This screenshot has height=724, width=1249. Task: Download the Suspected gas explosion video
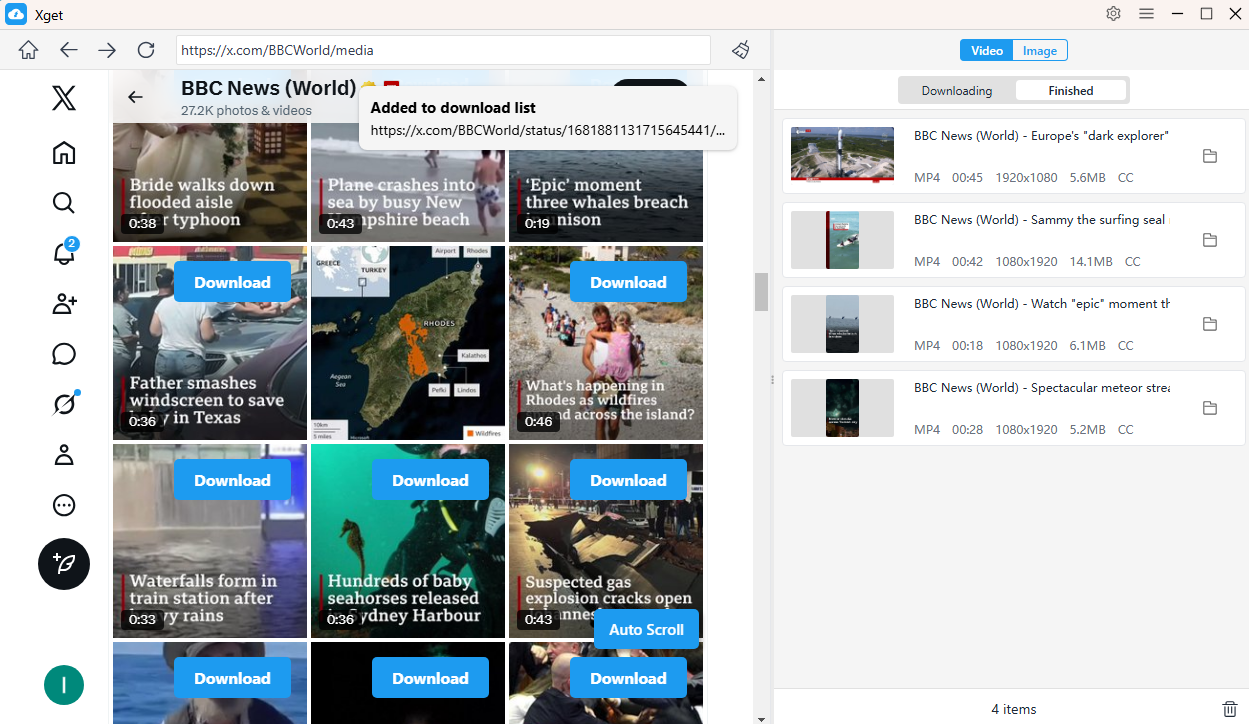click(628, 480)
